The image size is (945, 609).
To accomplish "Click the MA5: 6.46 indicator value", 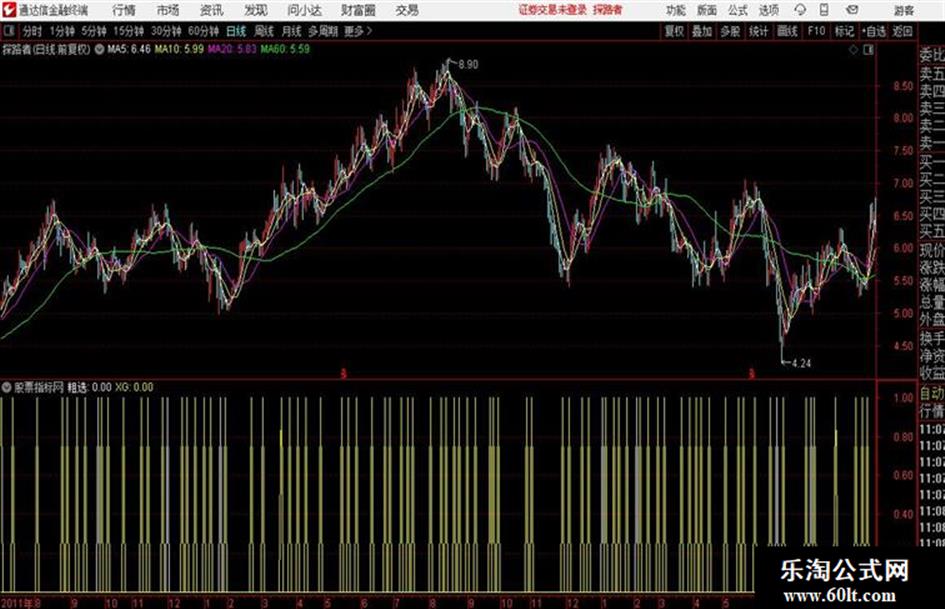I will 128,49.
